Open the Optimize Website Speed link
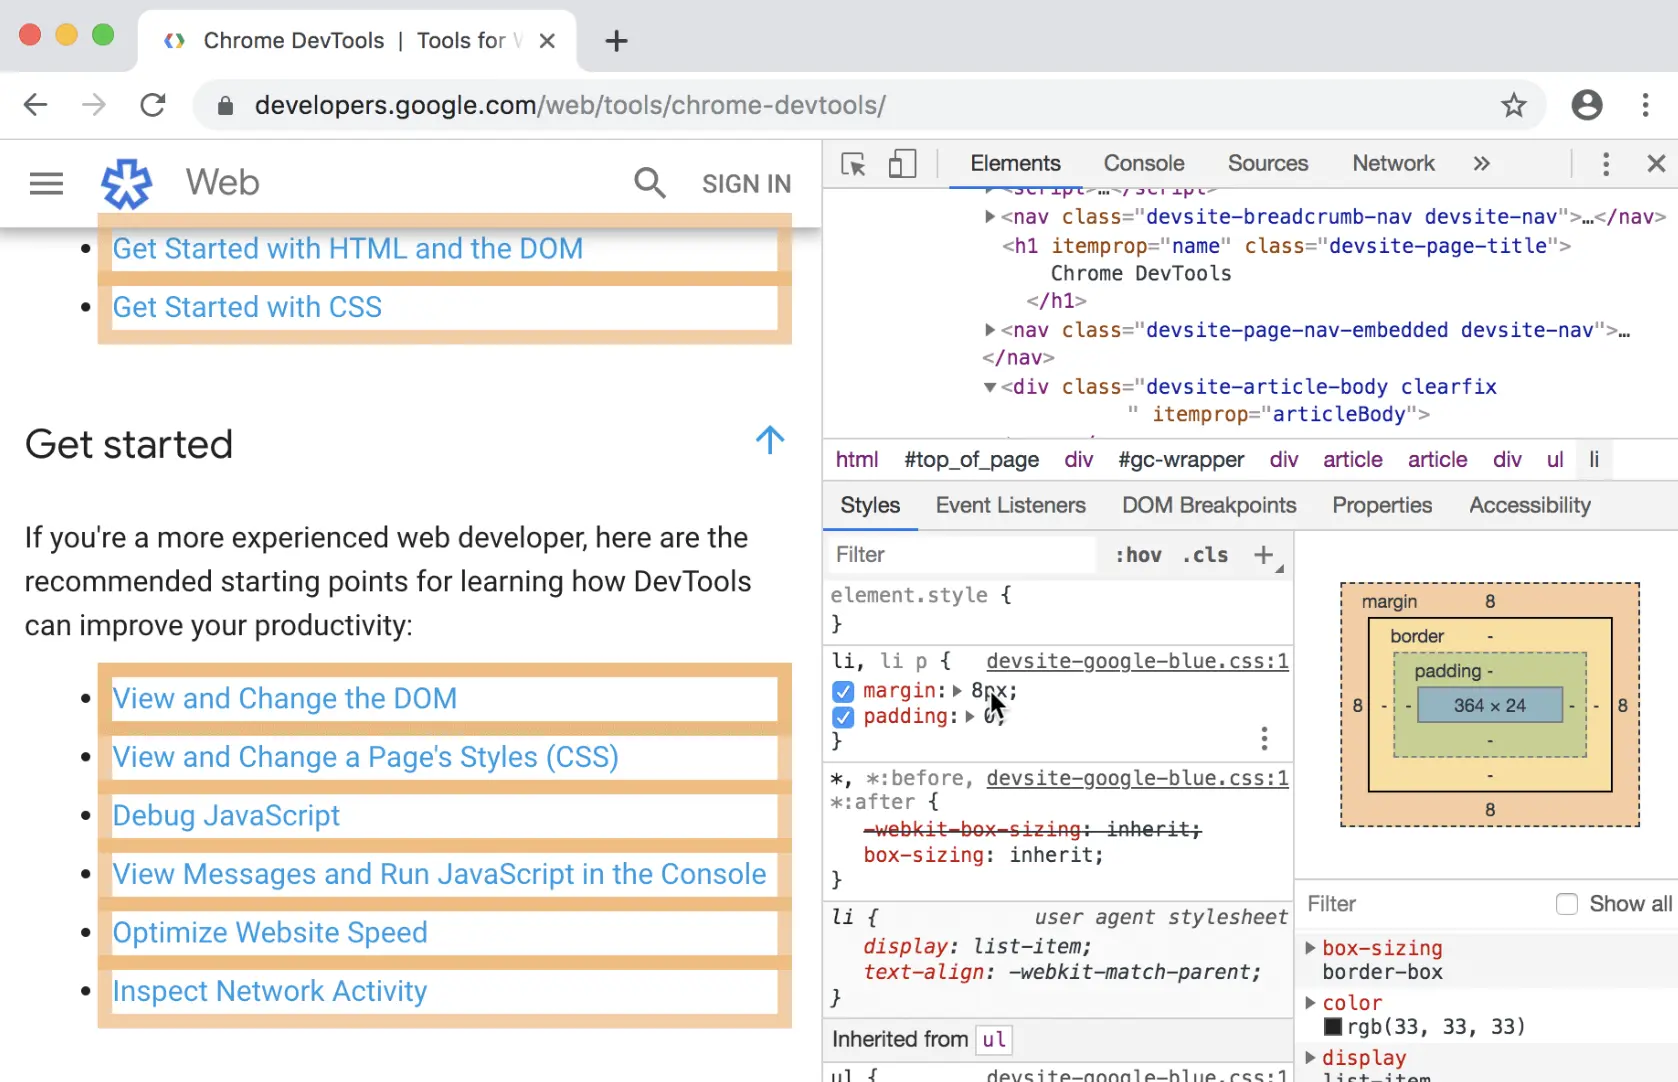Screen dimensions: 1678x1082 point(270,933)
